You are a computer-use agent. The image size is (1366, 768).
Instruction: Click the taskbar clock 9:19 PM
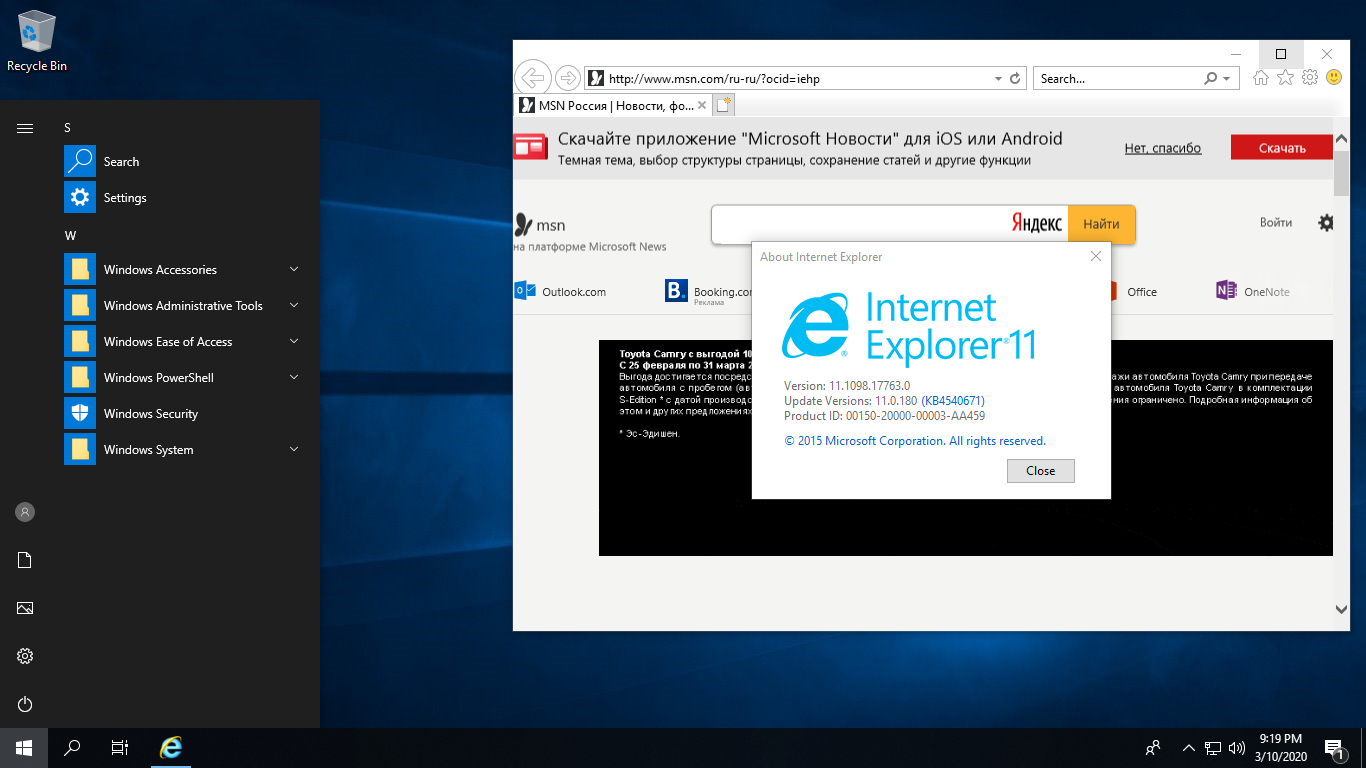point(1281,738)
